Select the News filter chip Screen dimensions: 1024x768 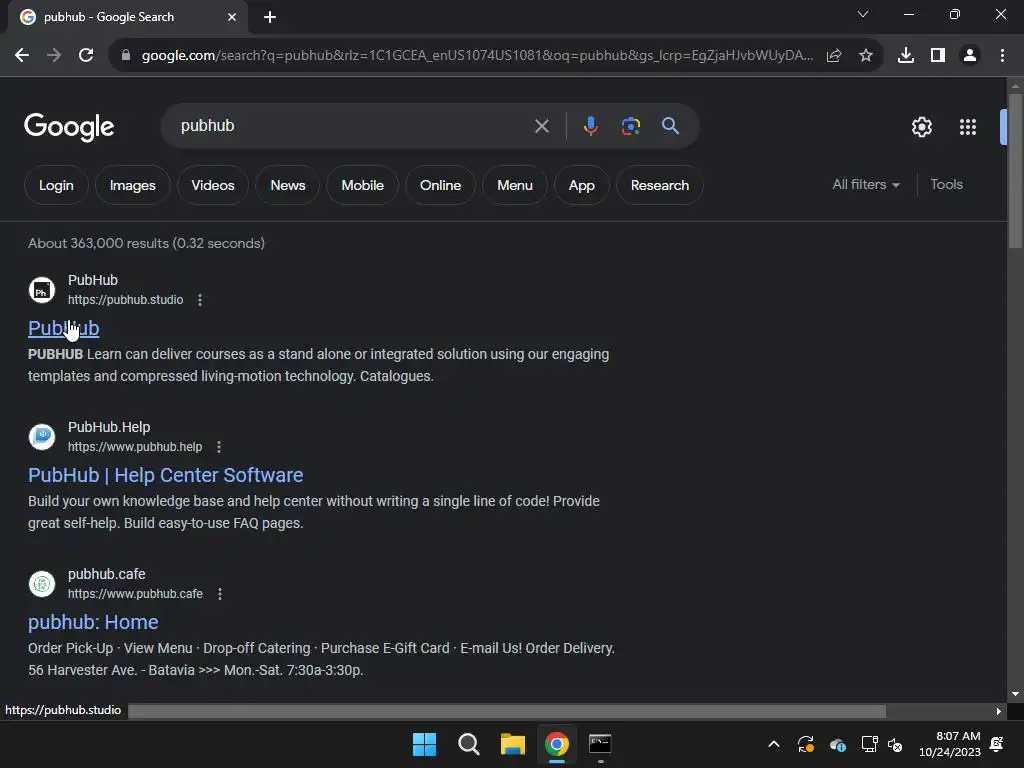pyautogui.click(x=288, y=185)
